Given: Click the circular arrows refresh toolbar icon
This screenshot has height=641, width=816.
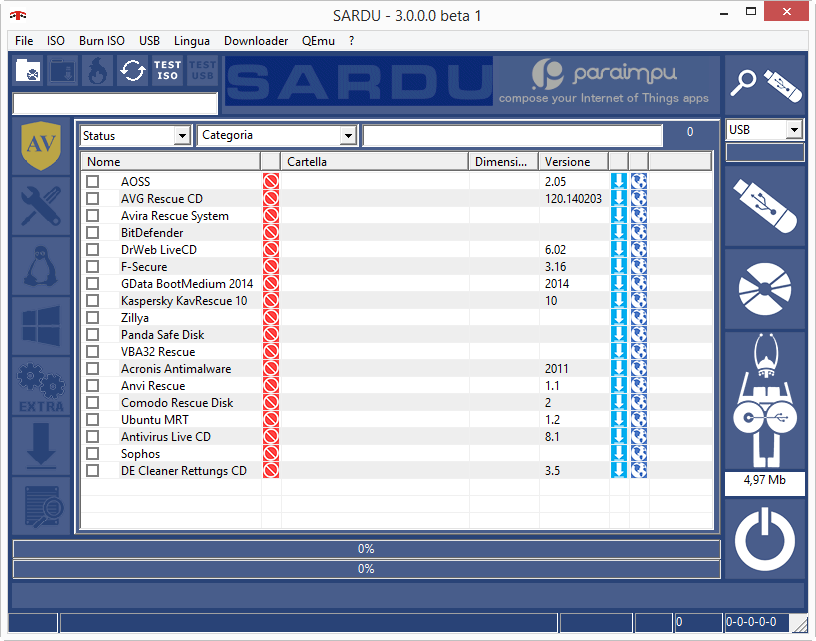Looking at the screenshot, I should (x=132, y=70).
